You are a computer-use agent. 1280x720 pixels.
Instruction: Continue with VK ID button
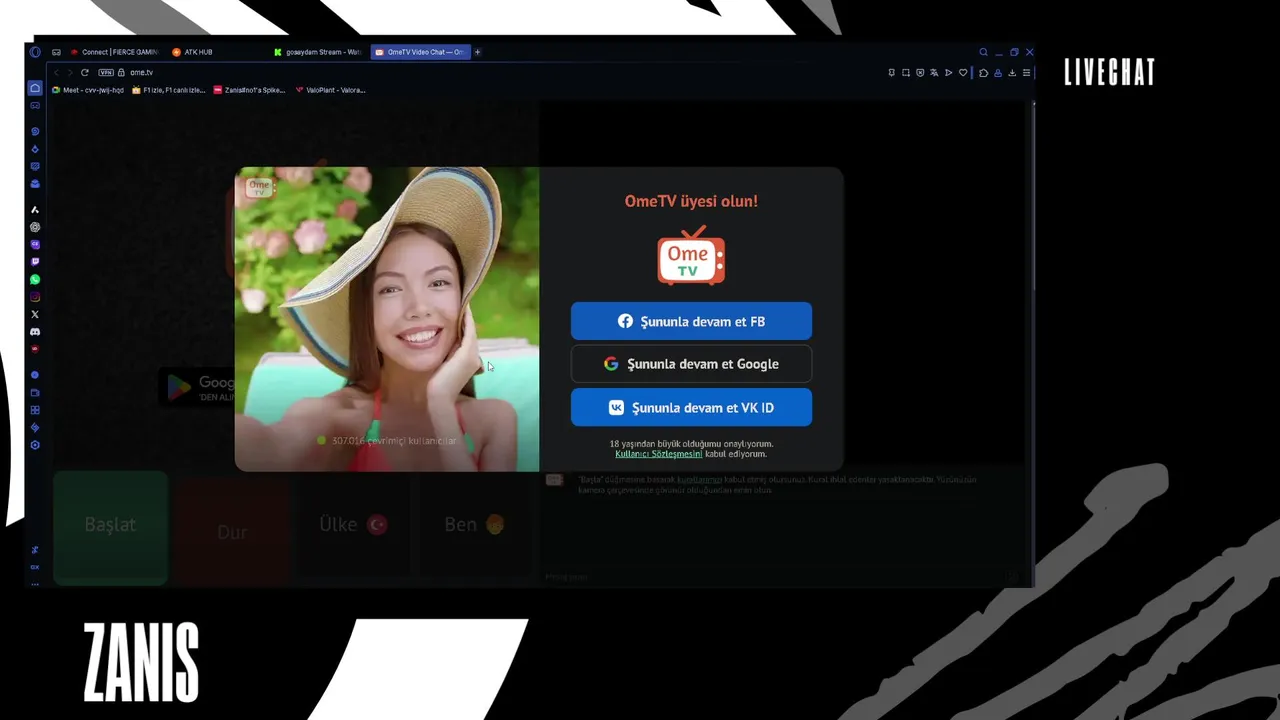click(691, 408)
